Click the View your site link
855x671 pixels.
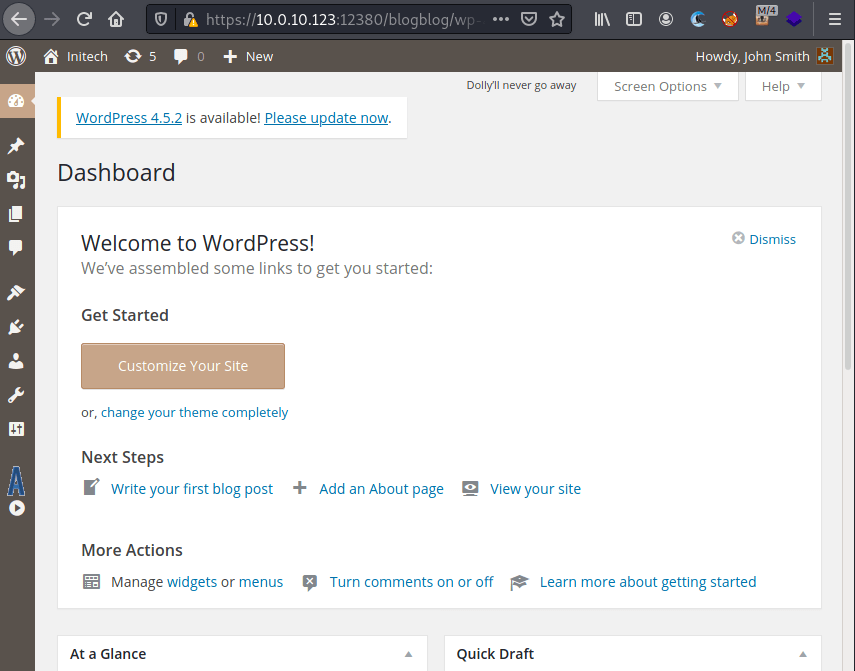(535, 489)
